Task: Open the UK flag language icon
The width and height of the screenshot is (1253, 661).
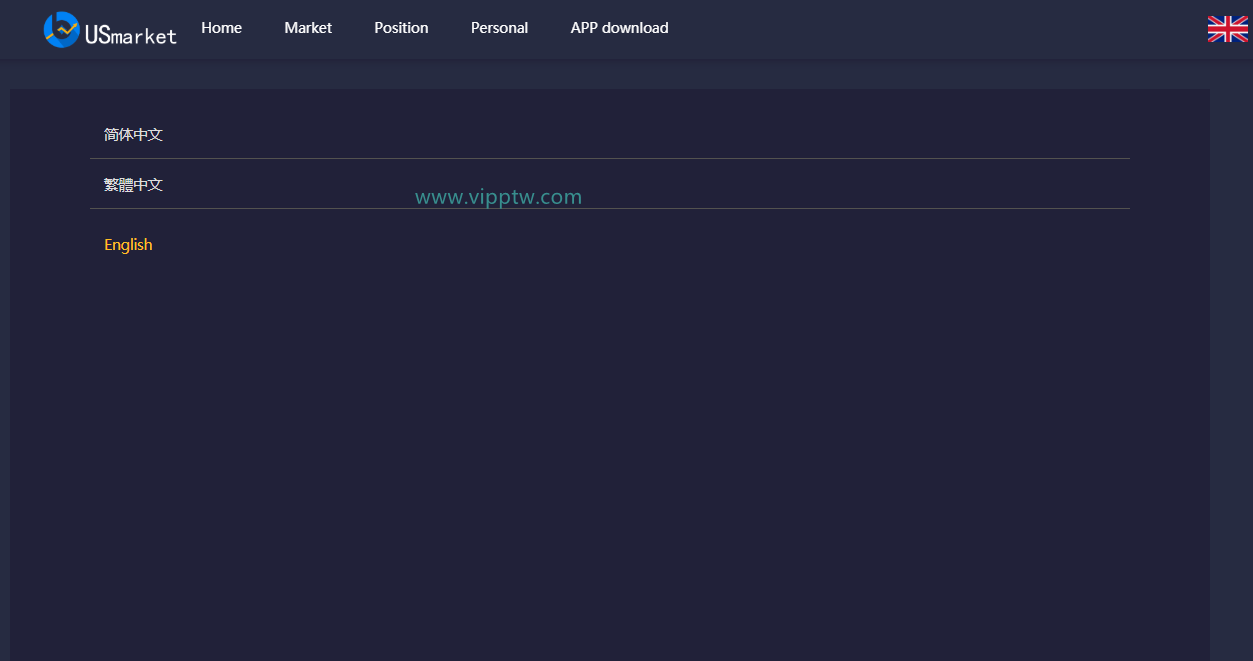Action: click(x=1227, y=29)
